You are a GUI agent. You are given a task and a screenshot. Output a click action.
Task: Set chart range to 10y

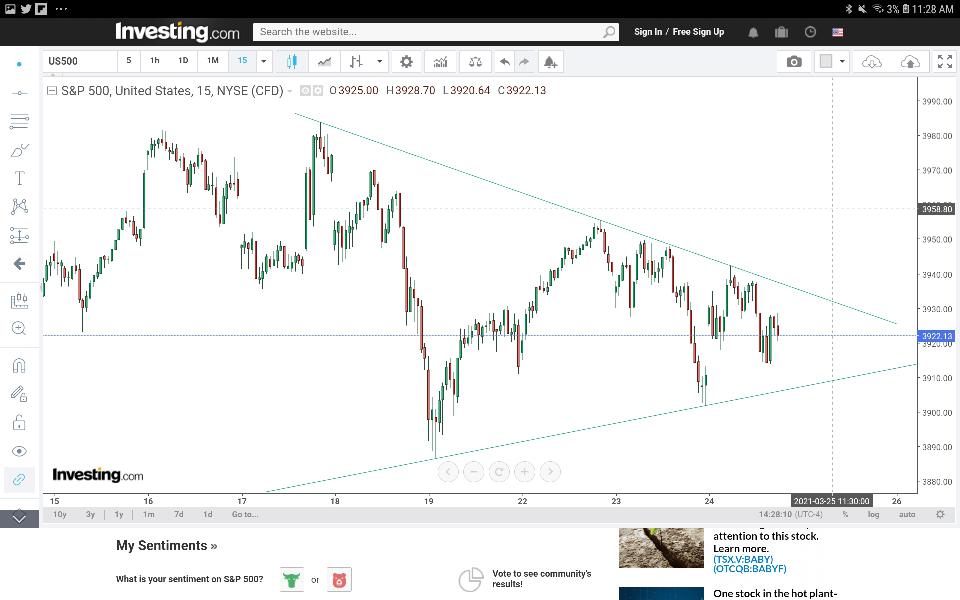pos(60,514)
